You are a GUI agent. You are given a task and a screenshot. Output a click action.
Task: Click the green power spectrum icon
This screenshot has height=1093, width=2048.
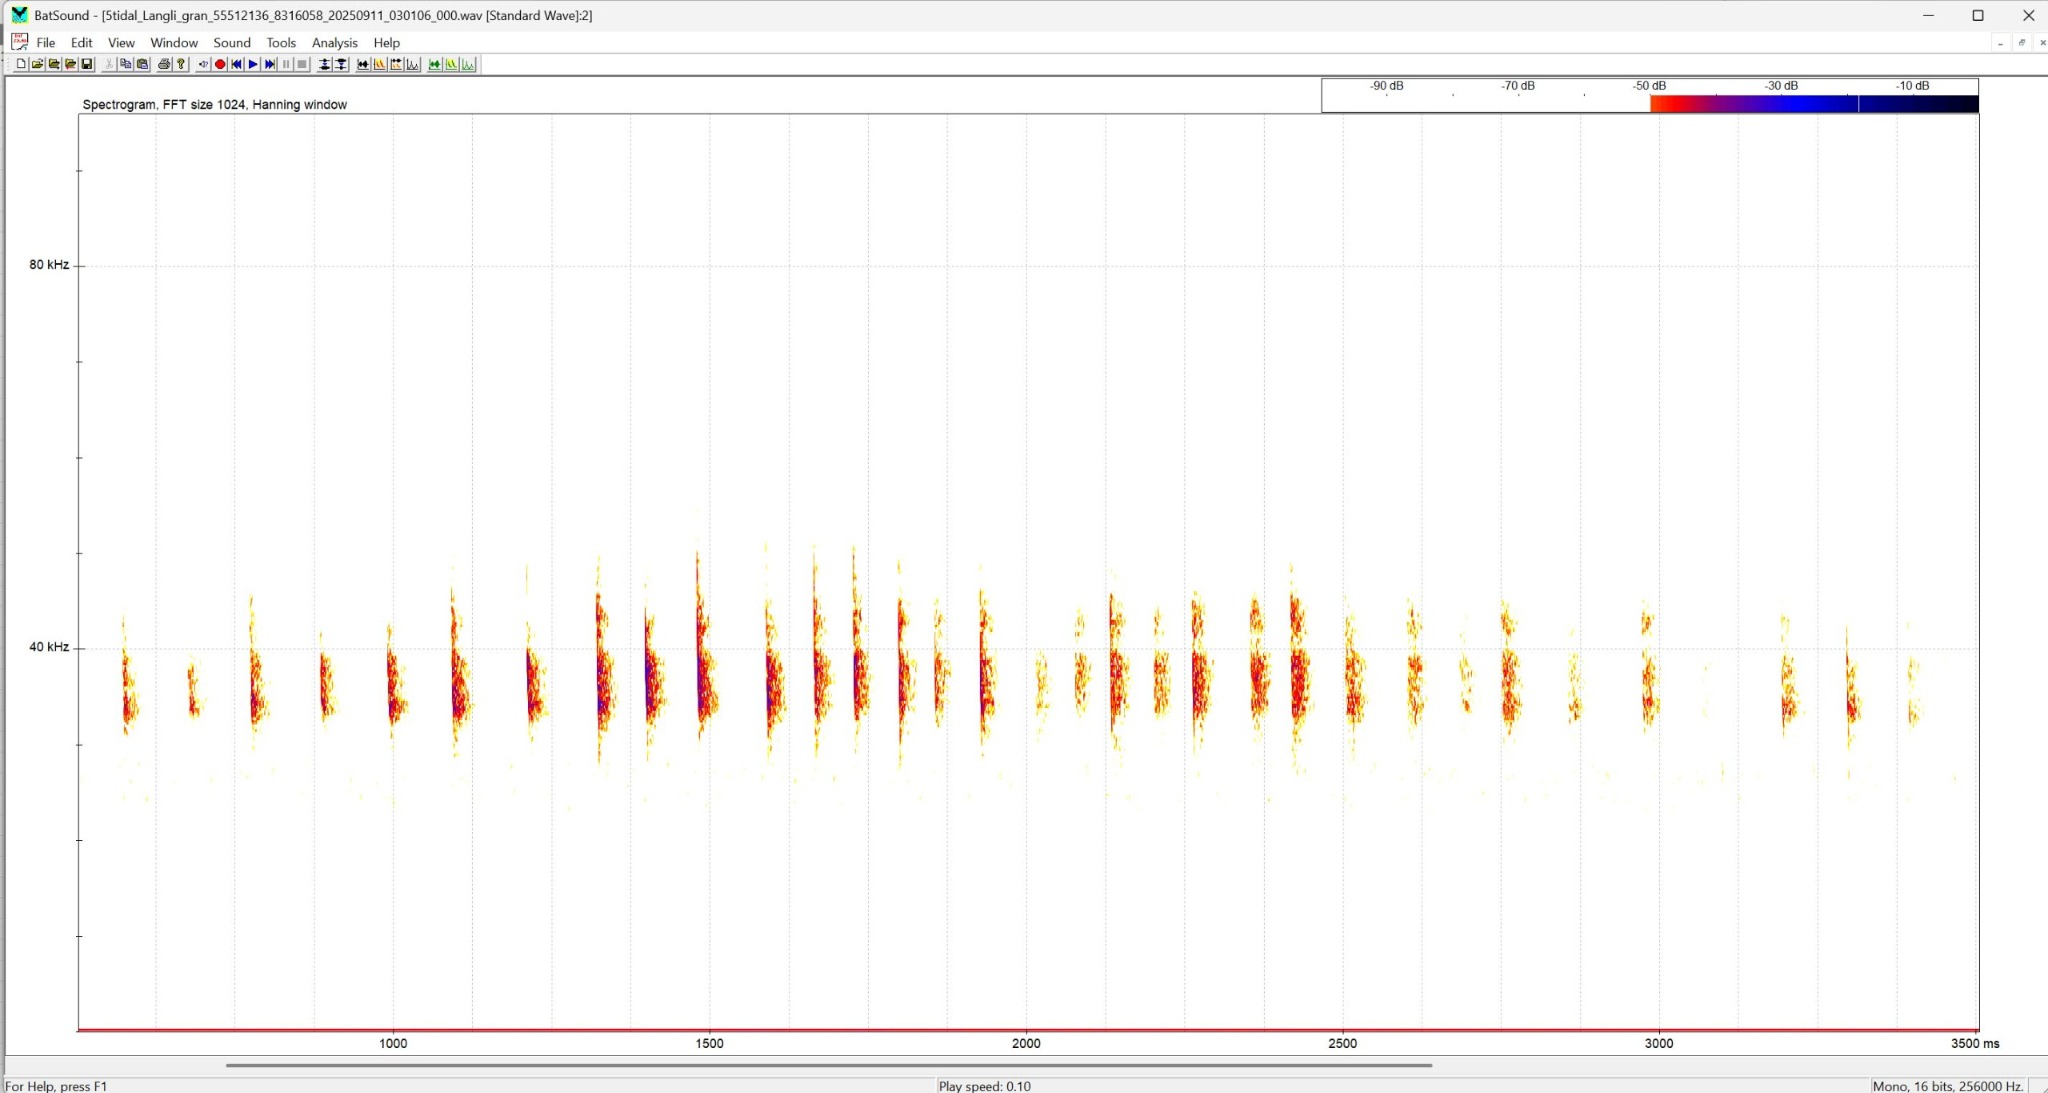tap(468, 64)
